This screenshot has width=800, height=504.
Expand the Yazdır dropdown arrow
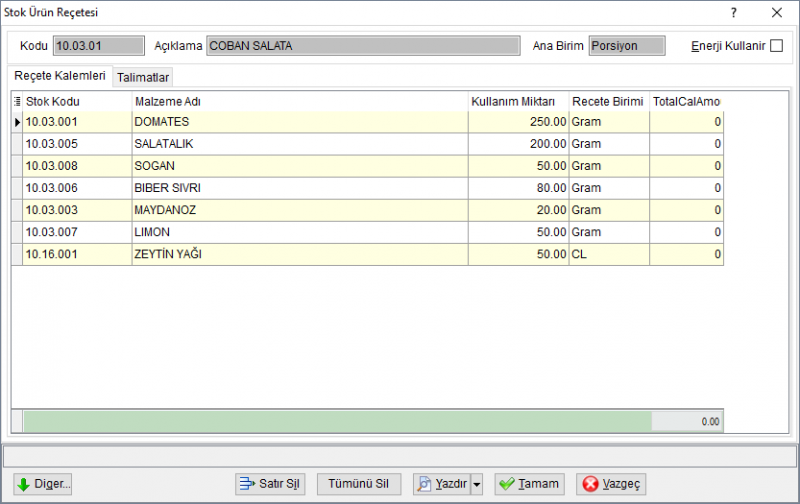tap(477, 484)
